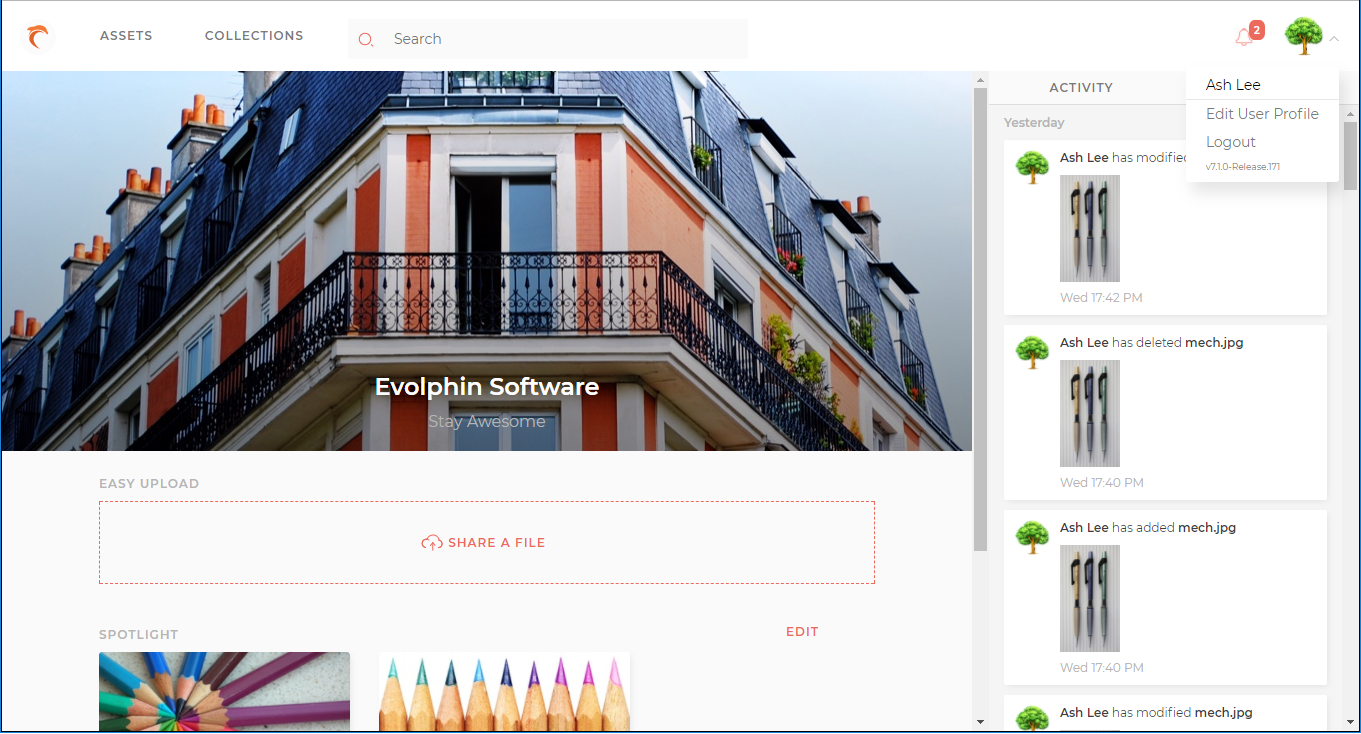1361x734 pixels.
Task: Click avatar beside 17:42 modified entry
Action: click(1032, 167)
